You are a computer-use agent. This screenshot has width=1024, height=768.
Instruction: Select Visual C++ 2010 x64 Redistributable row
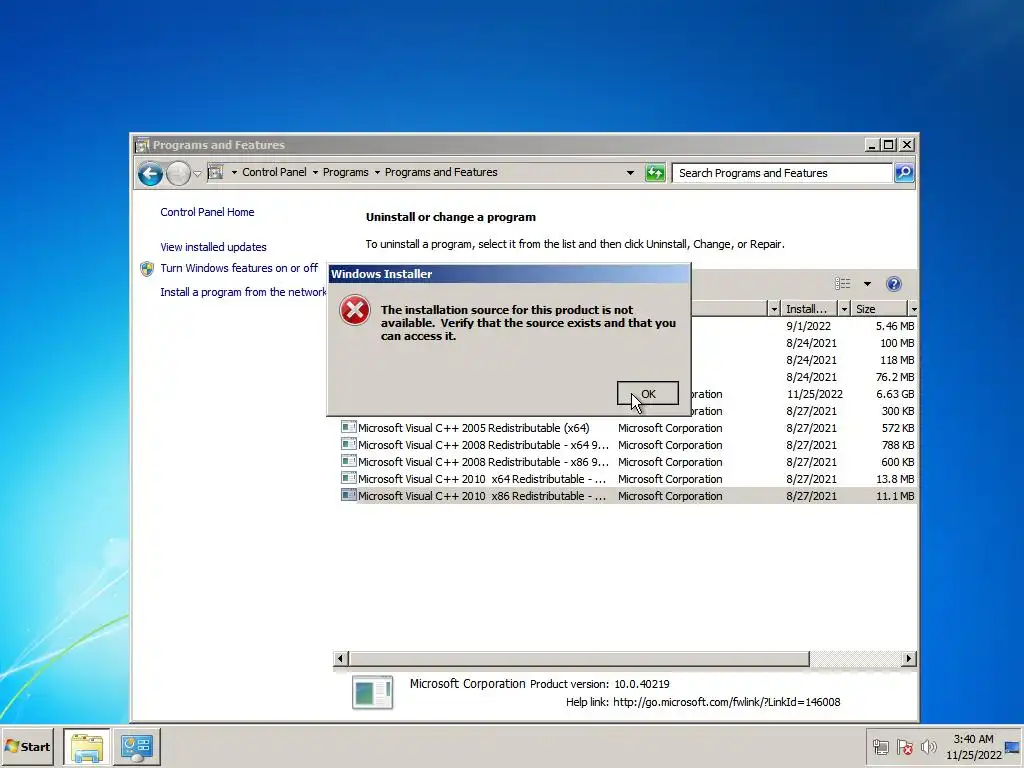[628, 479]
